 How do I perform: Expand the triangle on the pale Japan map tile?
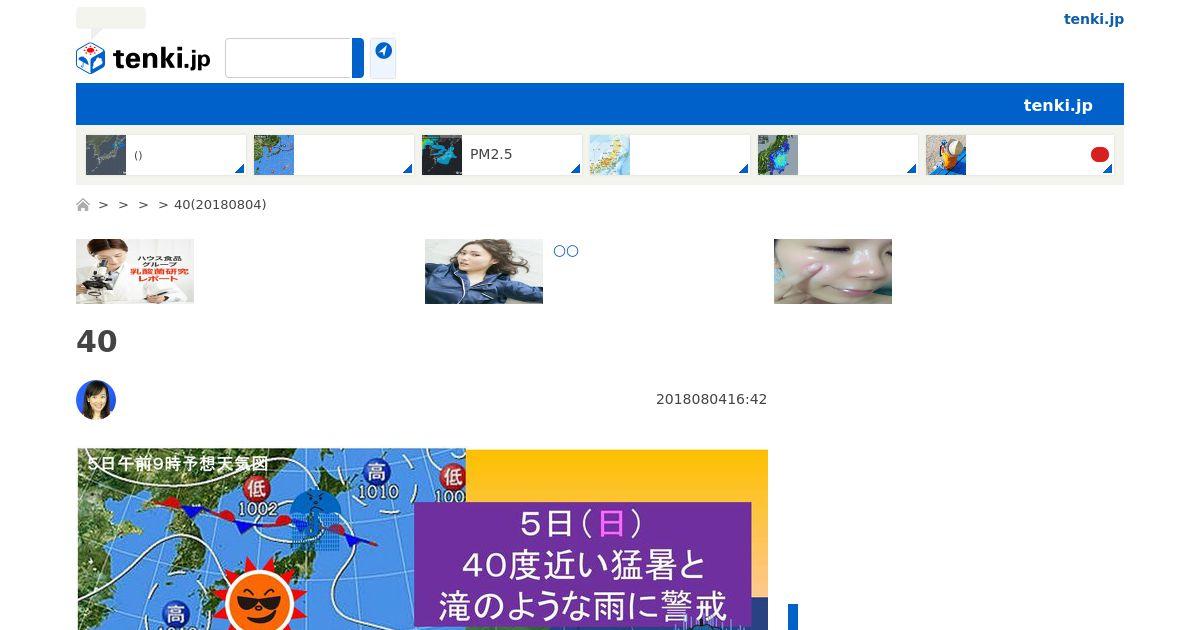tap(744, 169)
